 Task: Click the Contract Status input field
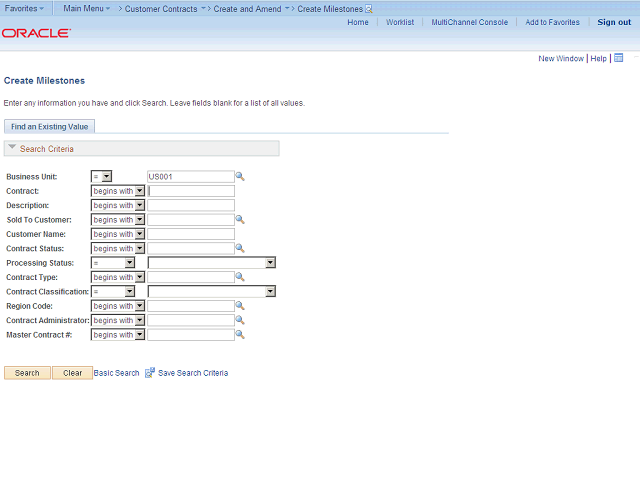(x=191, y=248)
